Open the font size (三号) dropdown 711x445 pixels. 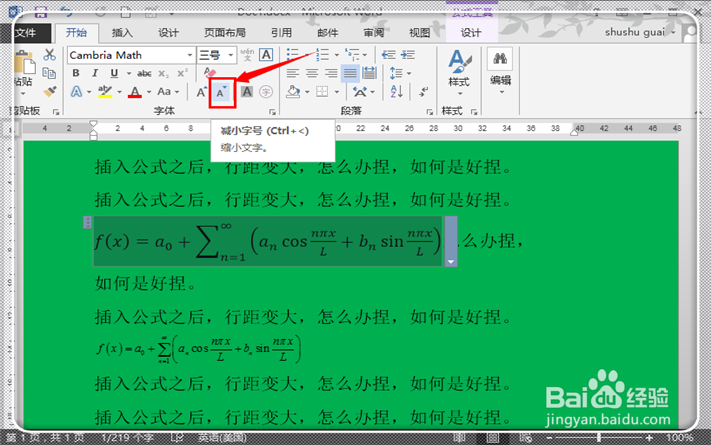231,55
